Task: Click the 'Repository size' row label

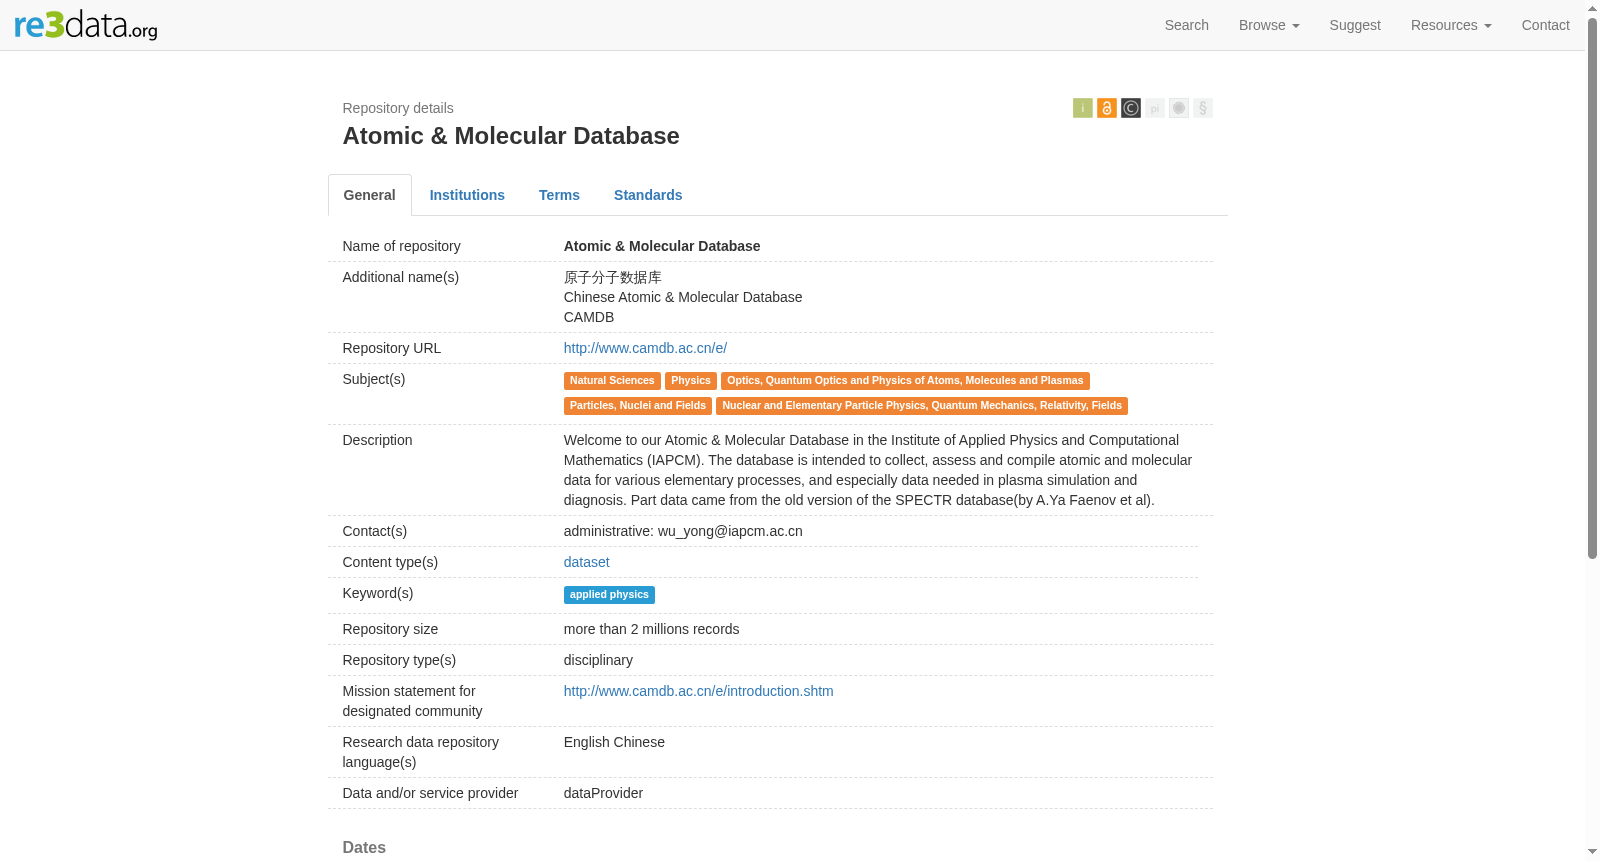Action: click(390, 629)
